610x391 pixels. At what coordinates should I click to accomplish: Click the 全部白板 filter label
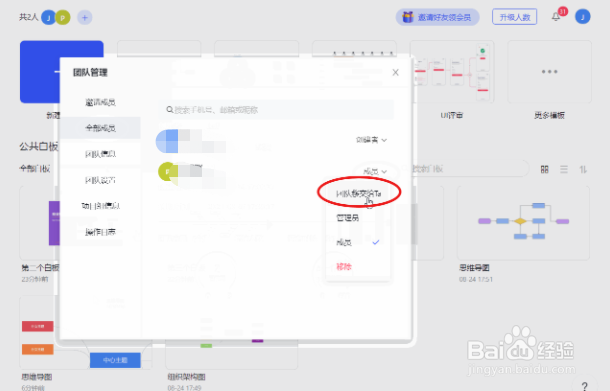(x=35, y=169)
